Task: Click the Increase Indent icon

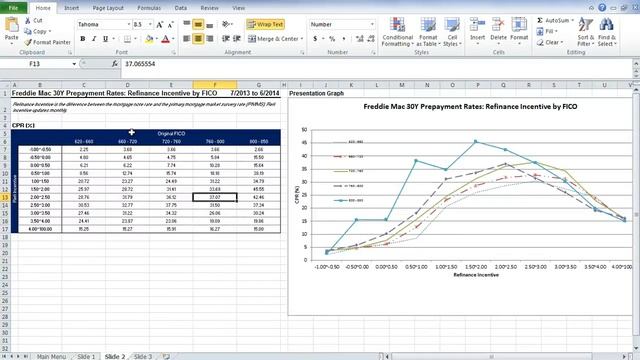Action: [x=237, y=39]
